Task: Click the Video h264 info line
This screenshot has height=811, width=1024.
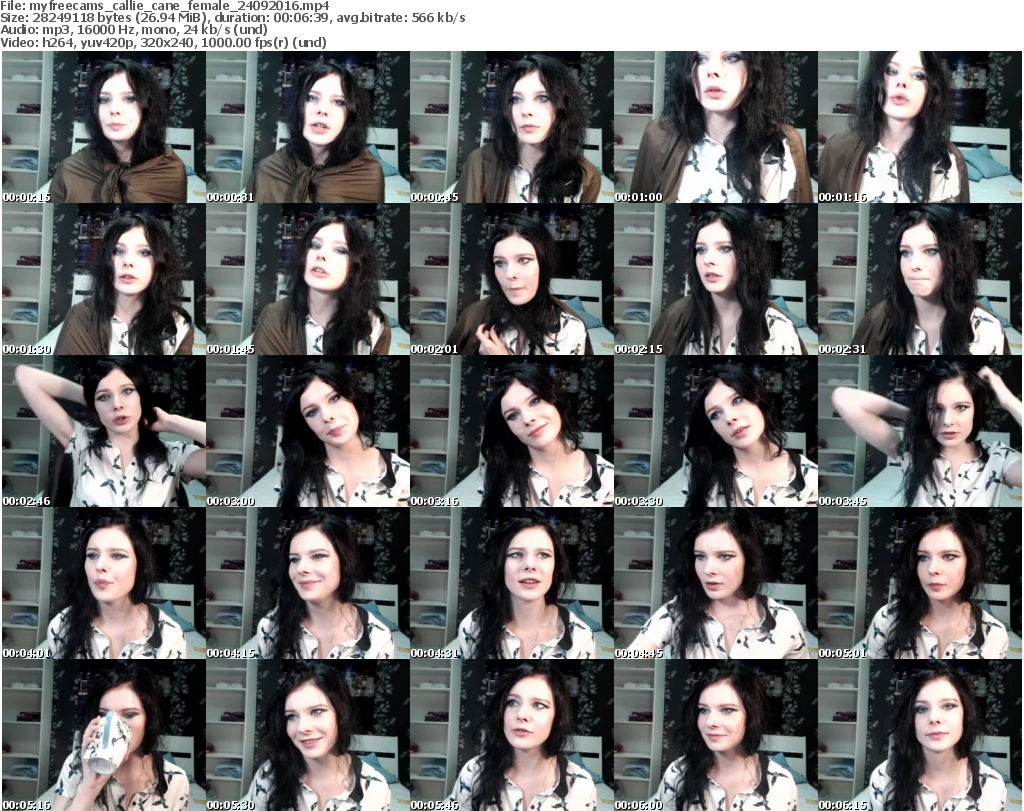Action: coord(163,42)
